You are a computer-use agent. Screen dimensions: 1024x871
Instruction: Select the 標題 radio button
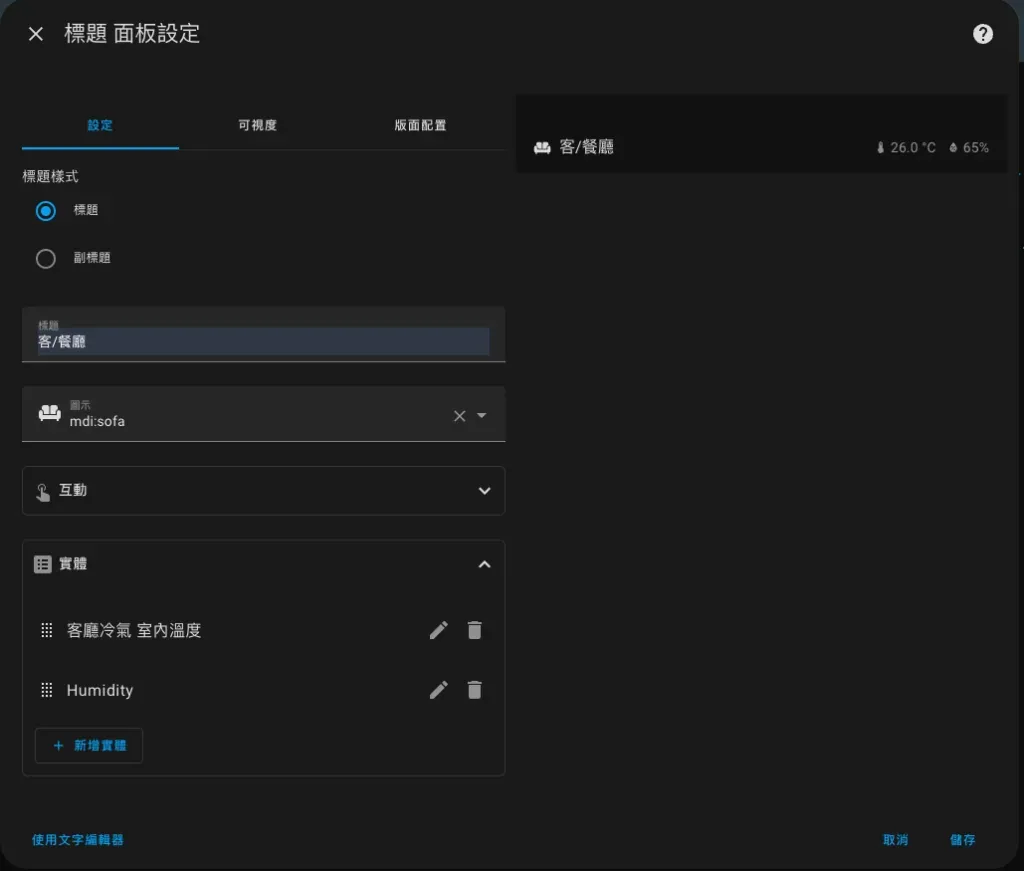[x=45, y=211]
